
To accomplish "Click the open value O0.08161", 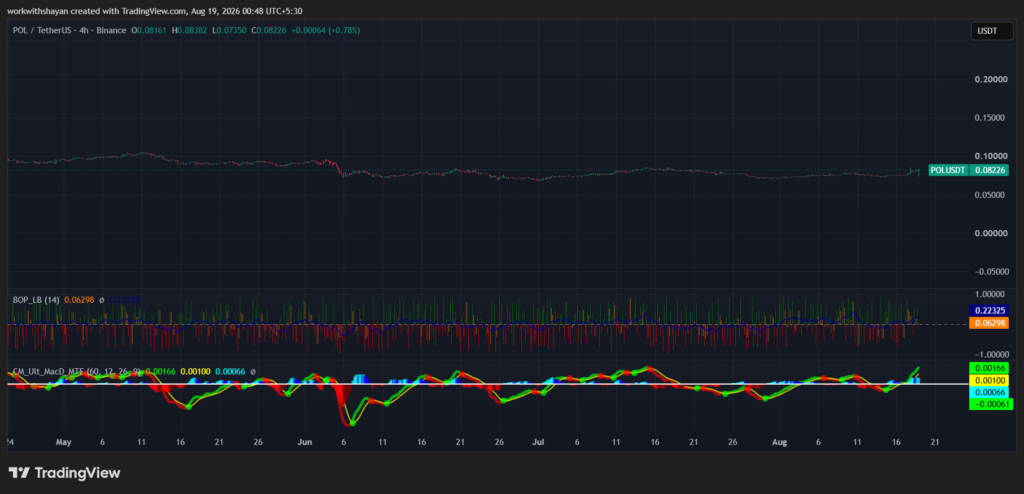I will tap(148, 30).
